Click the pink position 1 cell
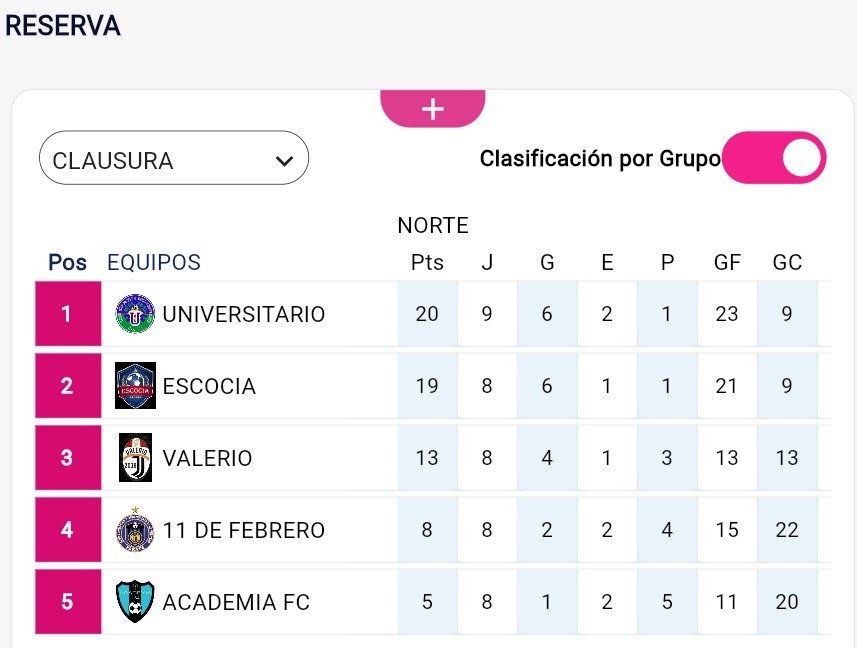 click(67, 314)
